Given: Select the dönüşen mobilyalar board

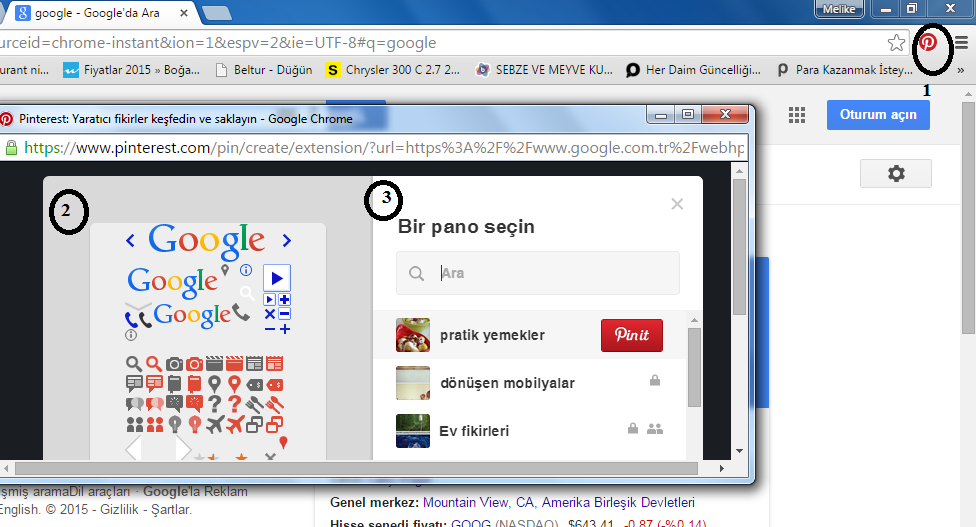Looking at the screenshot, I should (x=530, y=383).
